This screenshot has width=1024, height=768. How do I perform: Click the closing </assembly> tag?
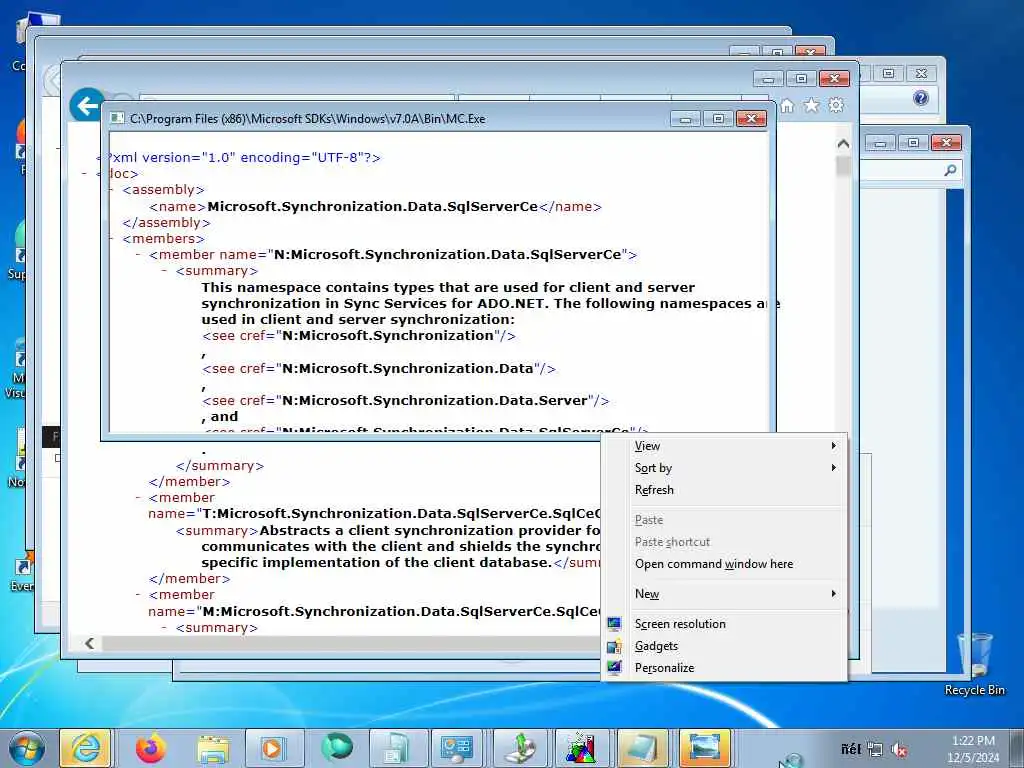[167, 223]
